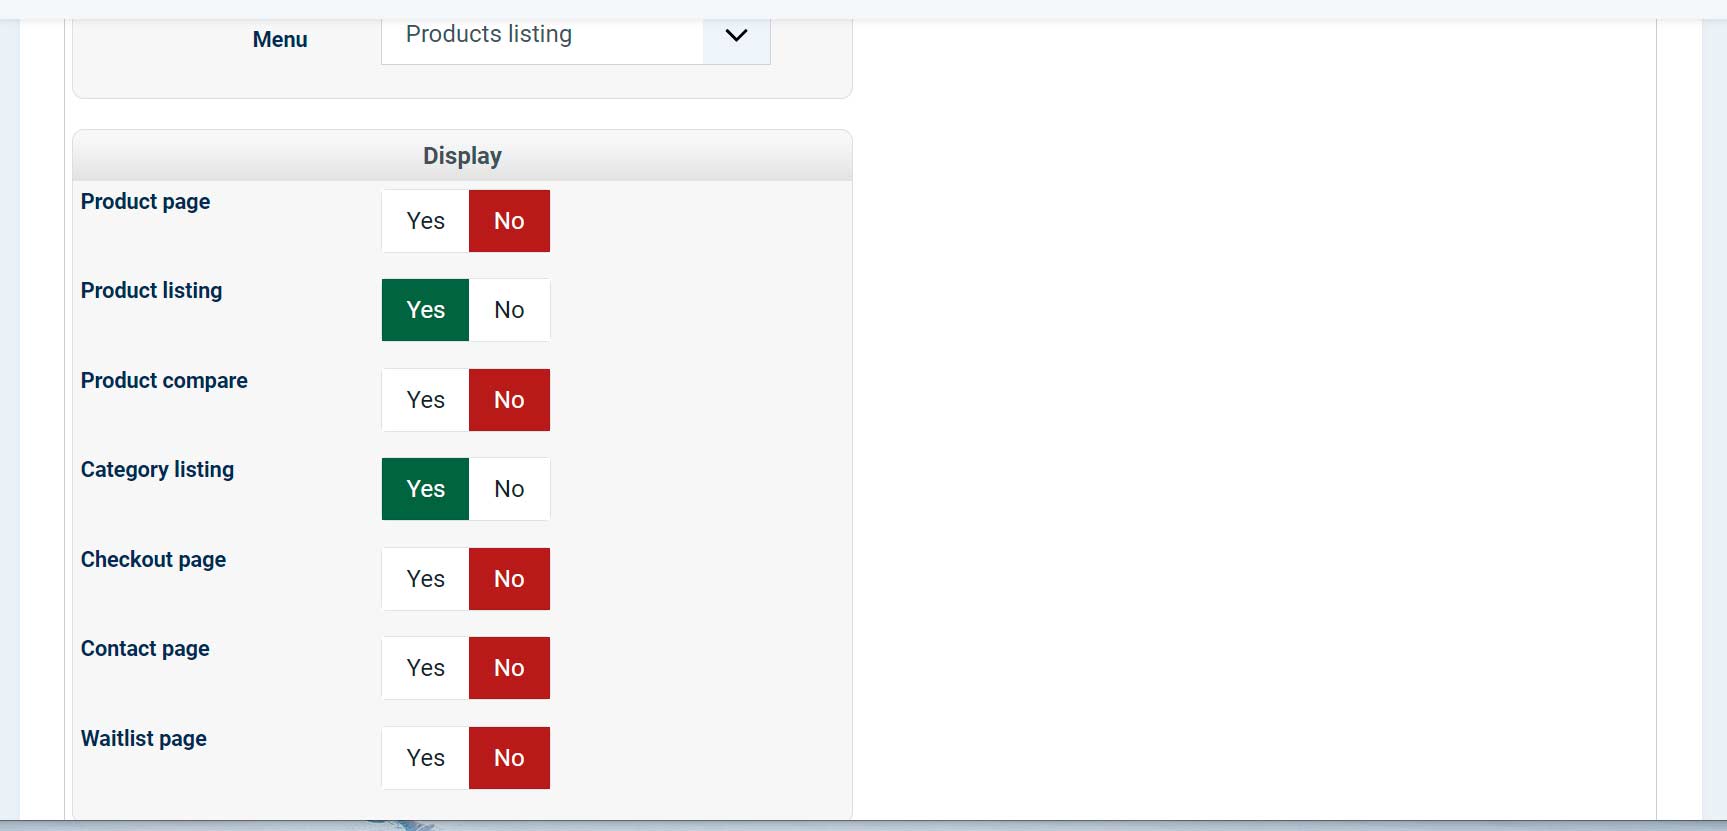Viewport: 1727px width, 831px height.
Task: Enable display on Checkout page
Action: pyautogui.click(x=425, y=579)
